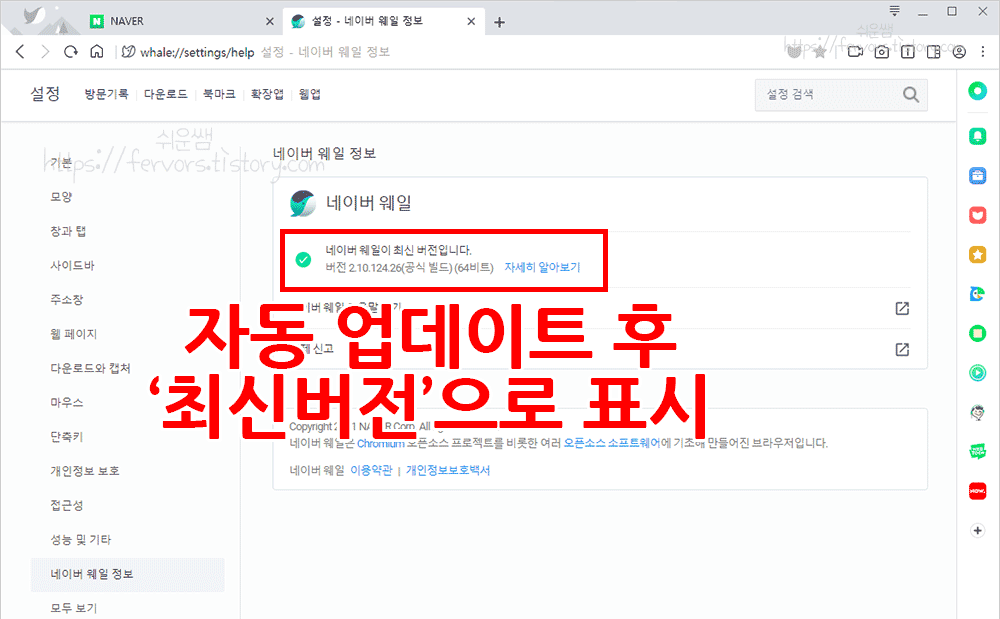Select 성능 및 기타 in the settings sidebar

click(81, 540)
